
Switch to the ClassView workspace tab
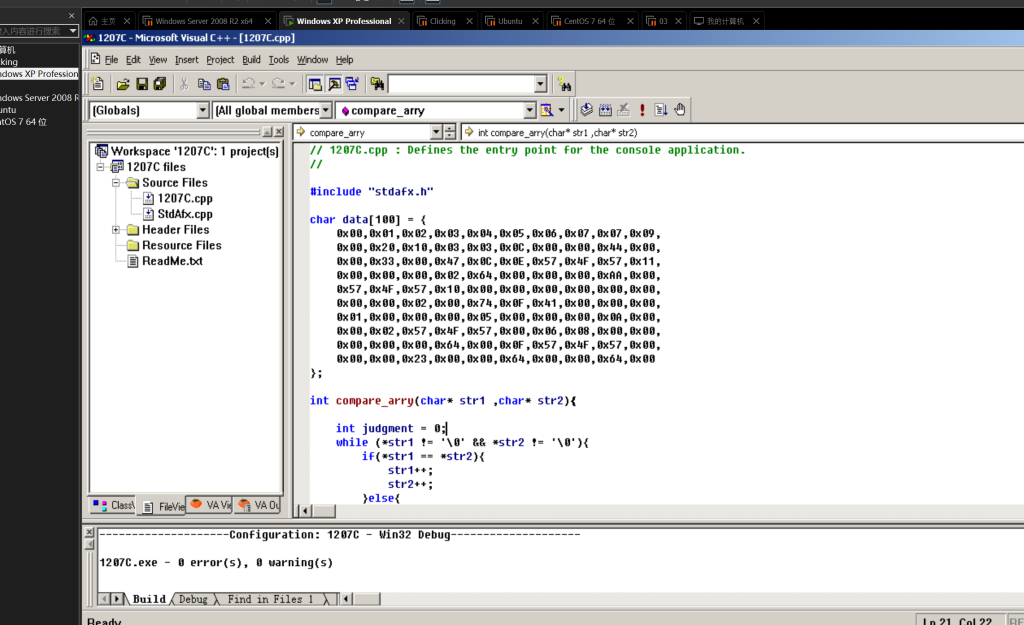[113, 505]
